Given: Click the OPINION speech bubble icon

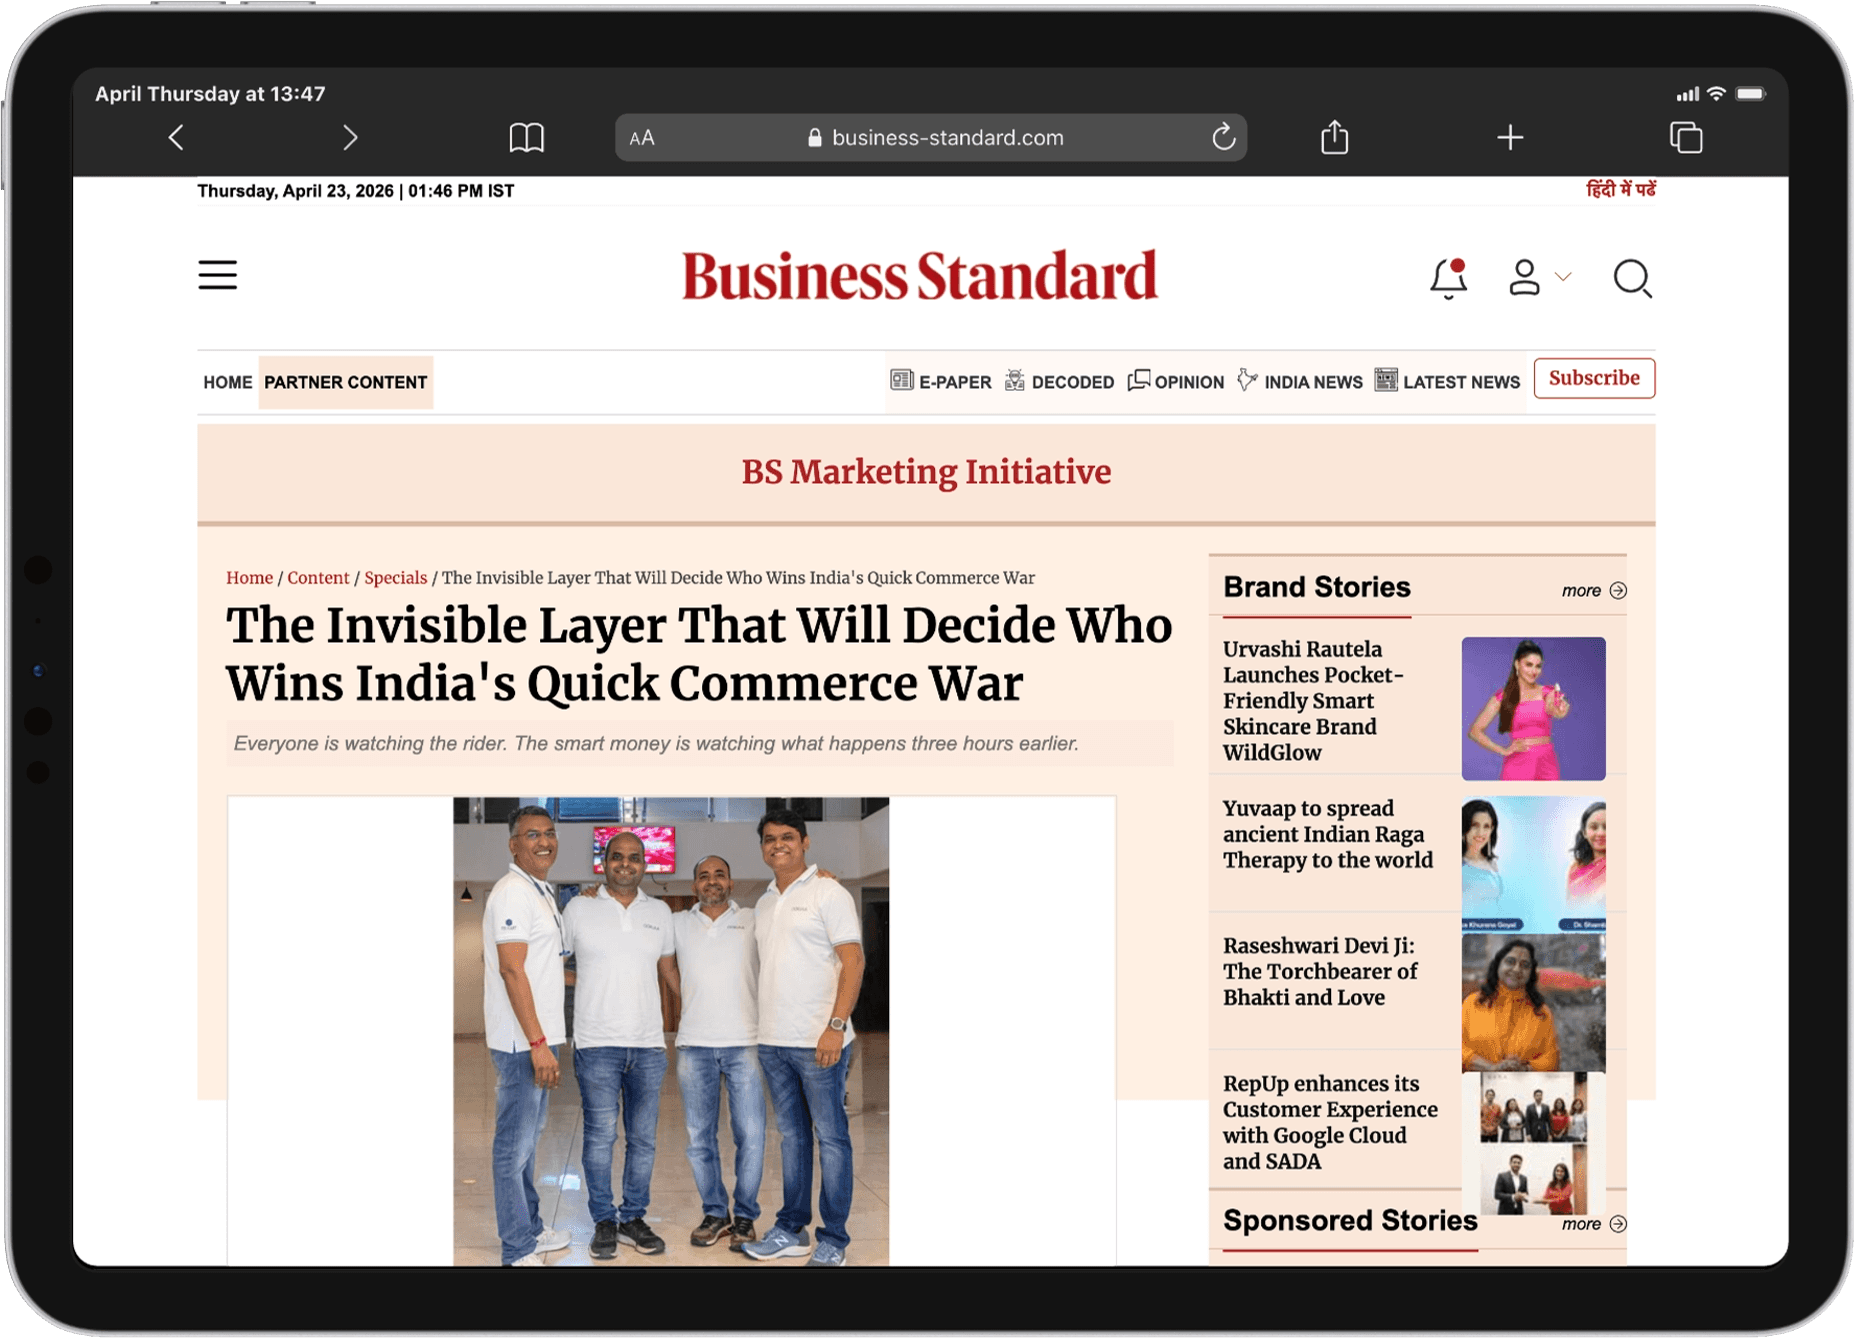Looking at the screenshot, I should pos(1139,380).
